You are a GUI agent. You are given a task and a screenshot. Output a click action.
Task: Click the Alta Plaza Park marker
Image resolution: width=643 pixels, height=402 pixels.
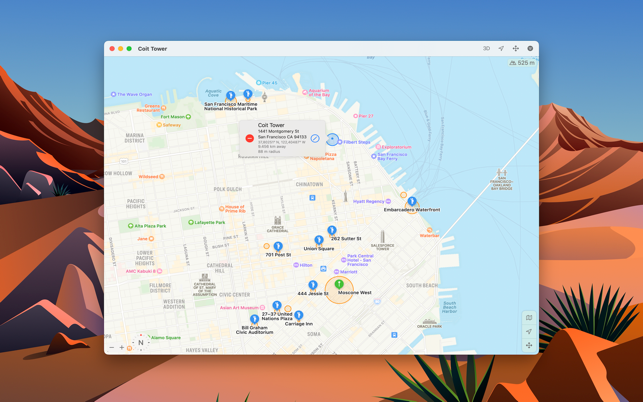(x=130, y=226)
